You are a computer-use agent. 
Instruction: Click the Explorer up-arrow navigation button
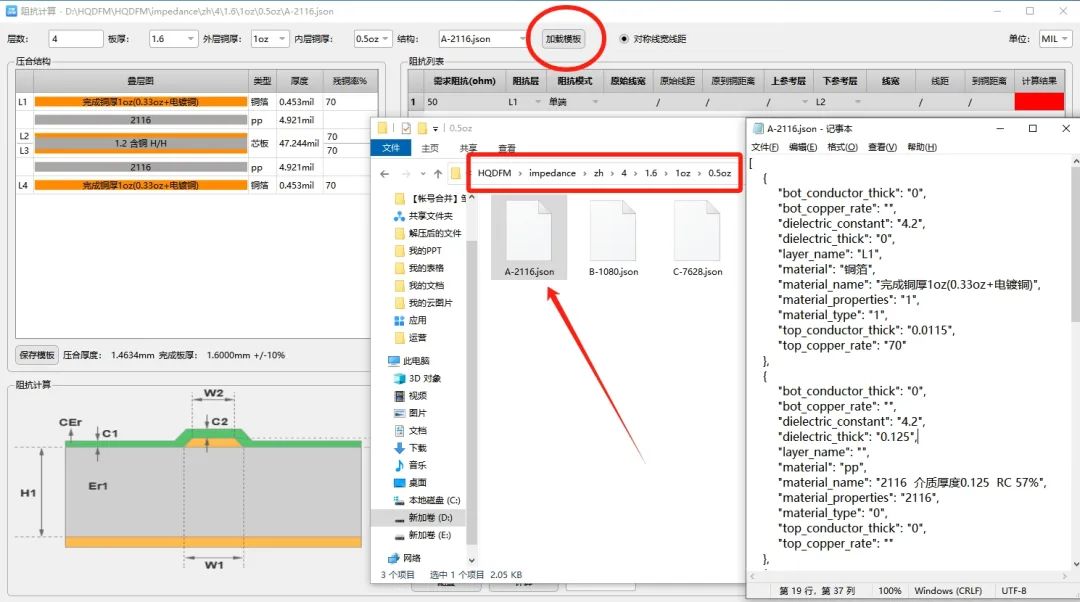point(438,173)
